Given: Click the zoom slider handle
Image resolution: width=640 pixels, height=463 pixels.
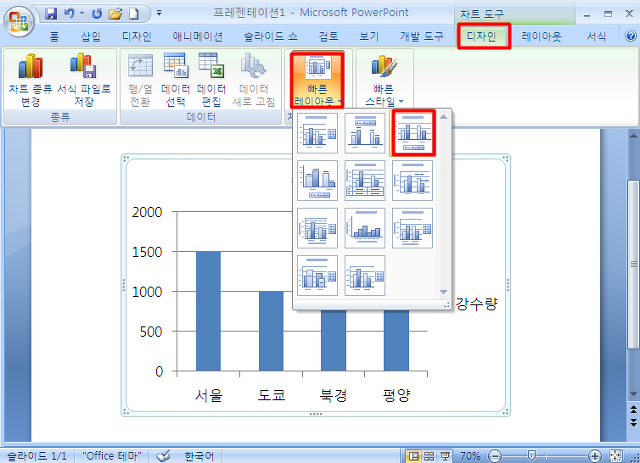Looking at the screenshot, I should 531,456.
